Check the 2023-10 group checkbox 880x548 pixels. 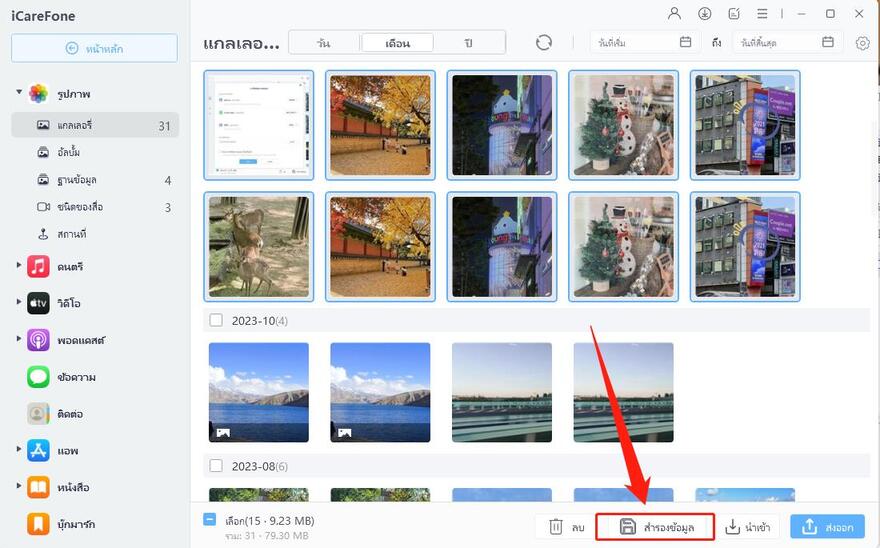(216, 320)
